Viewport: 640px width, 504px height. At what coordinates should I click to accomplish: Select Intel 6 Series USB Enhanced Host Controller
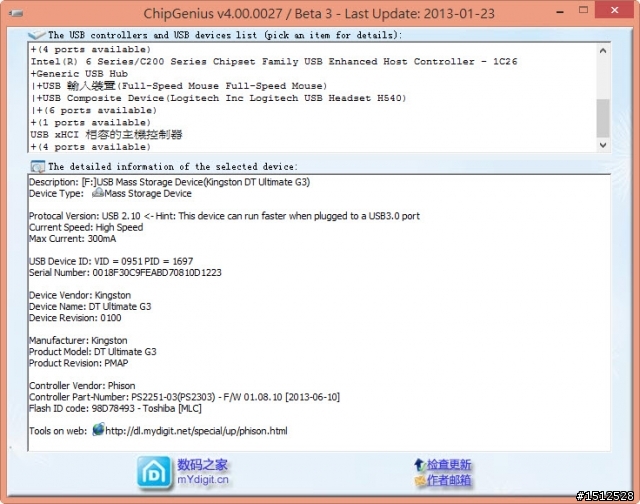(274, 62)
